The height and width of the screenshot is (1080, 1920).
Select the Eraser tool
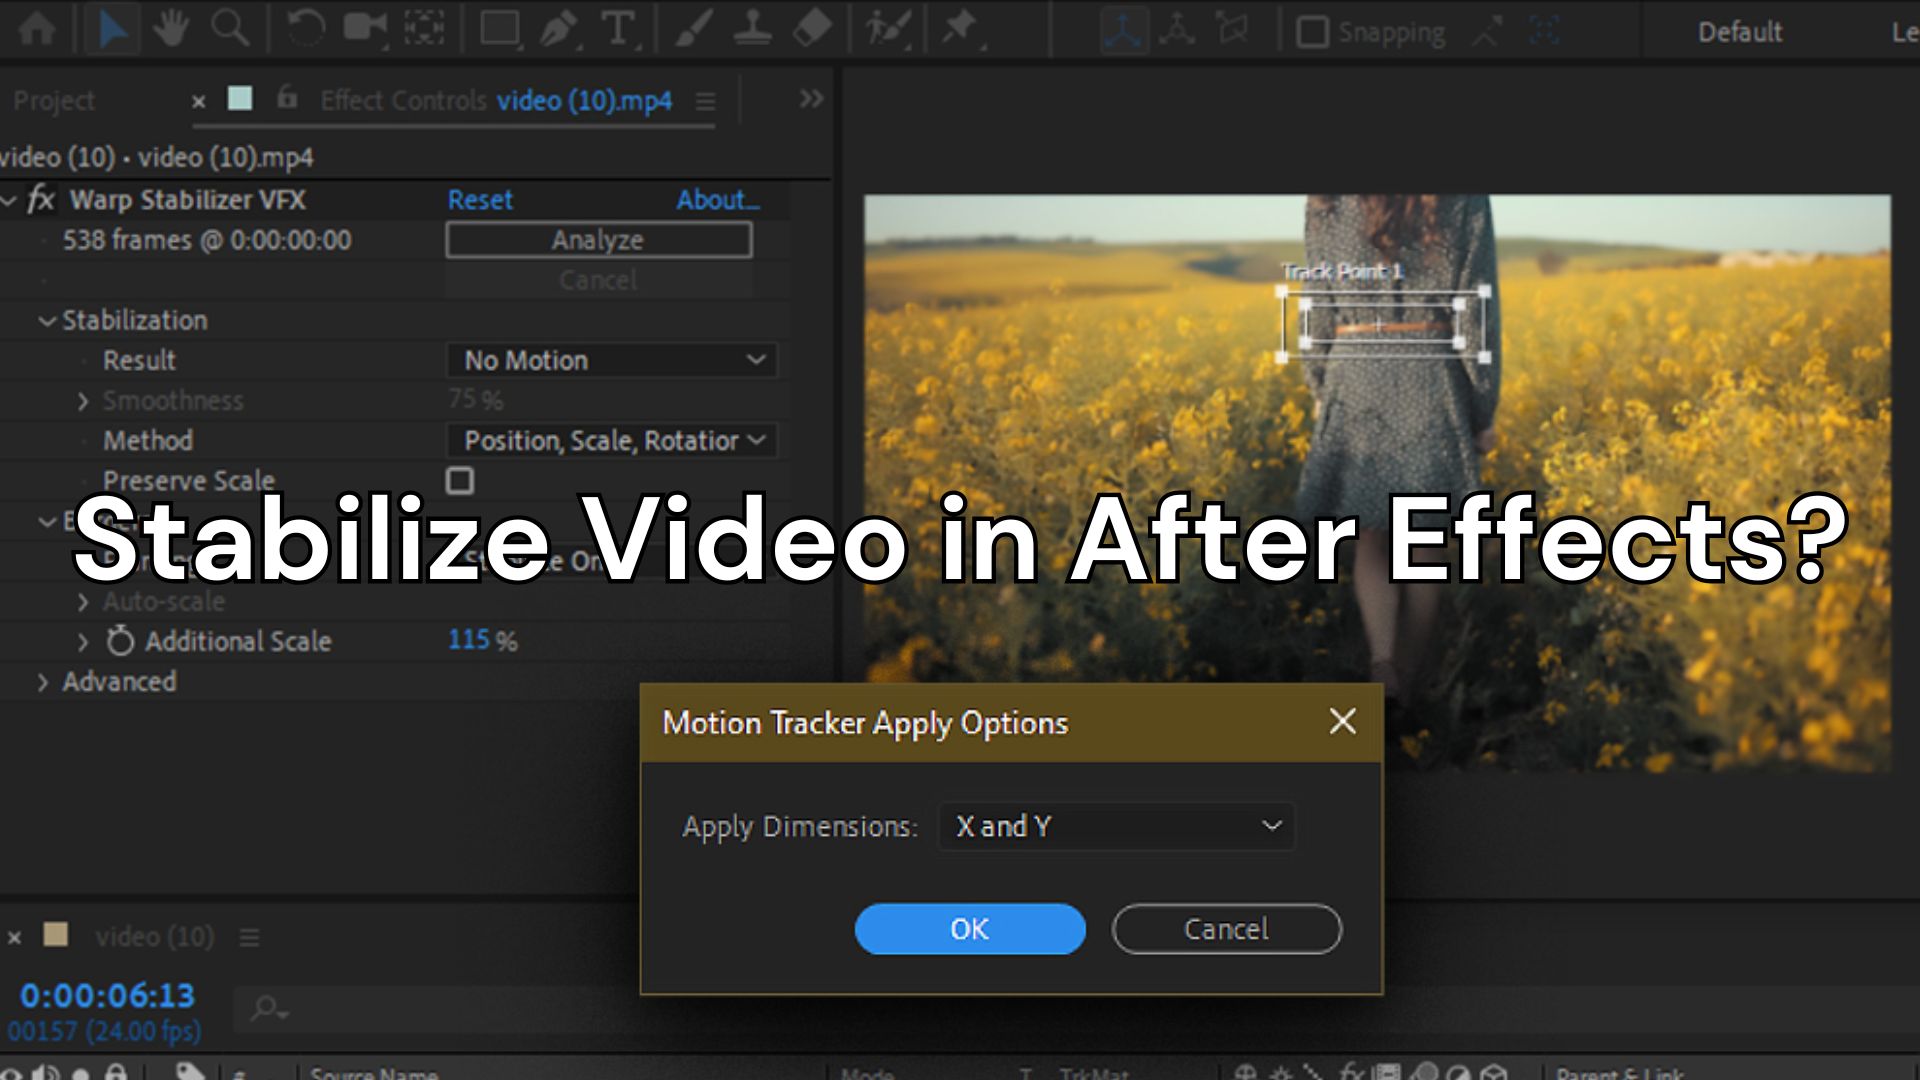(812, 29)
